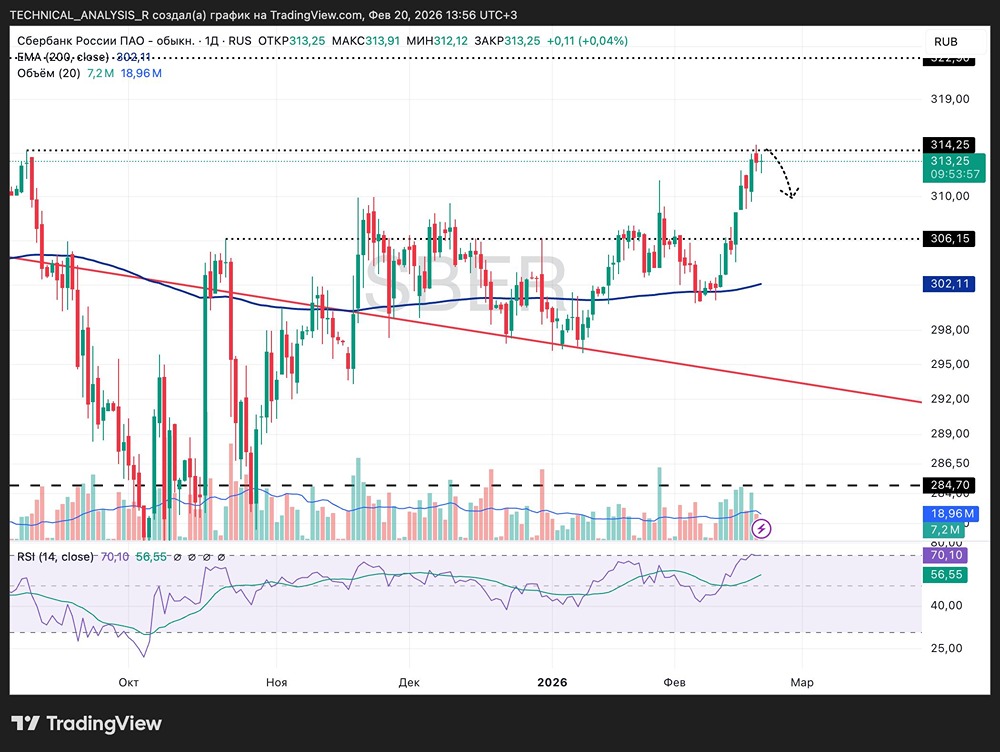Click the 306,15 price level label
The image size is (1000, 752).
tap(949, 239)
